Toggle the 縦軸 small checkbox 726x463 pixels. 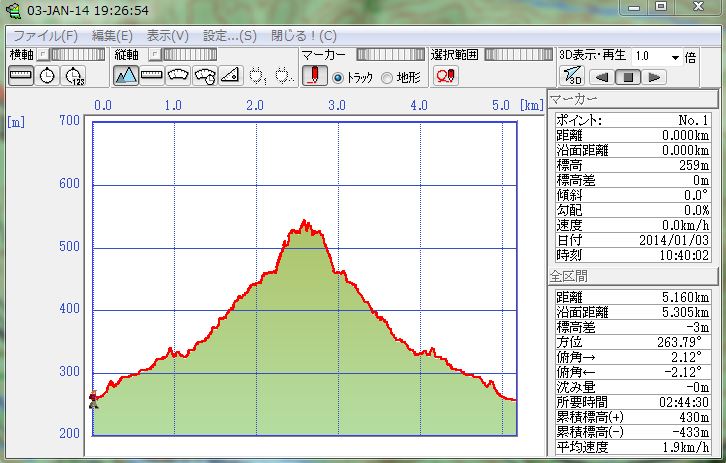(x=154, y=55)
